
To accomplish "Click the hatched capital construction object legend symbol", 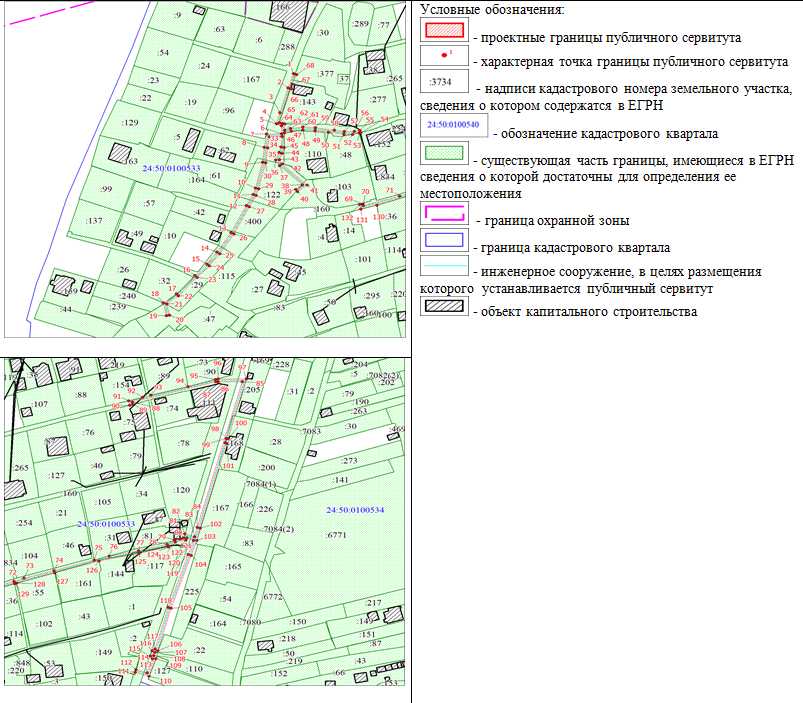I will [442, 306].
